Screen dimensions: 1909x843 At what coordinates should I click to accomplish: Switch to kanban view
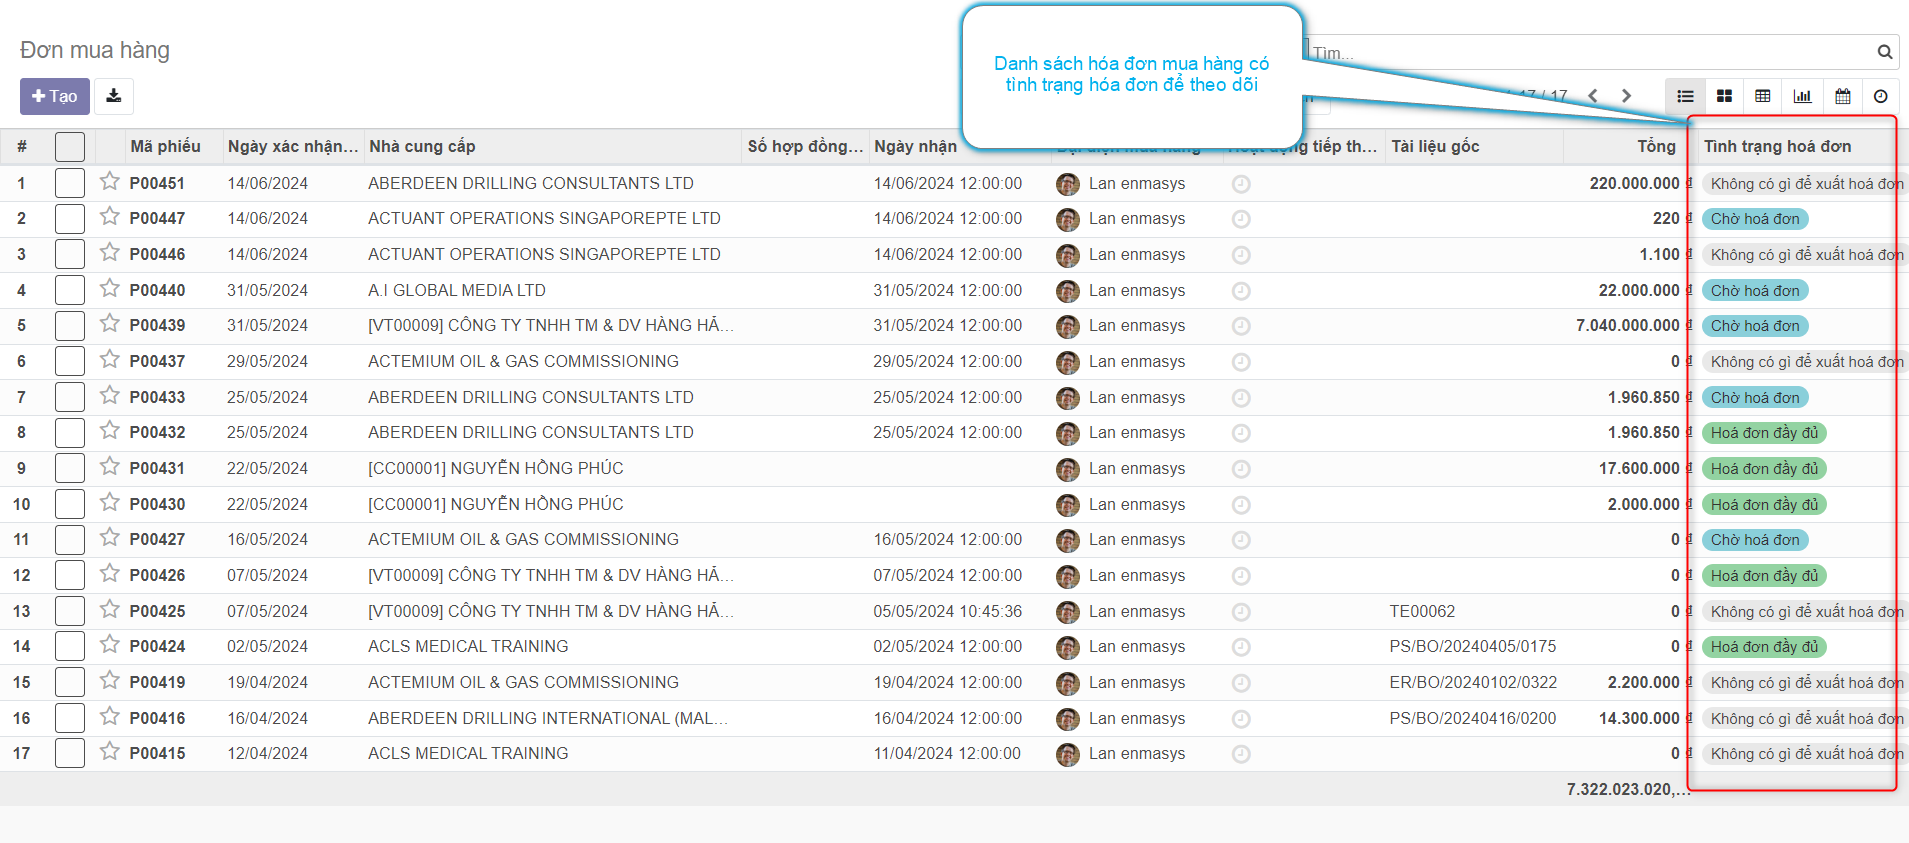1724,96
